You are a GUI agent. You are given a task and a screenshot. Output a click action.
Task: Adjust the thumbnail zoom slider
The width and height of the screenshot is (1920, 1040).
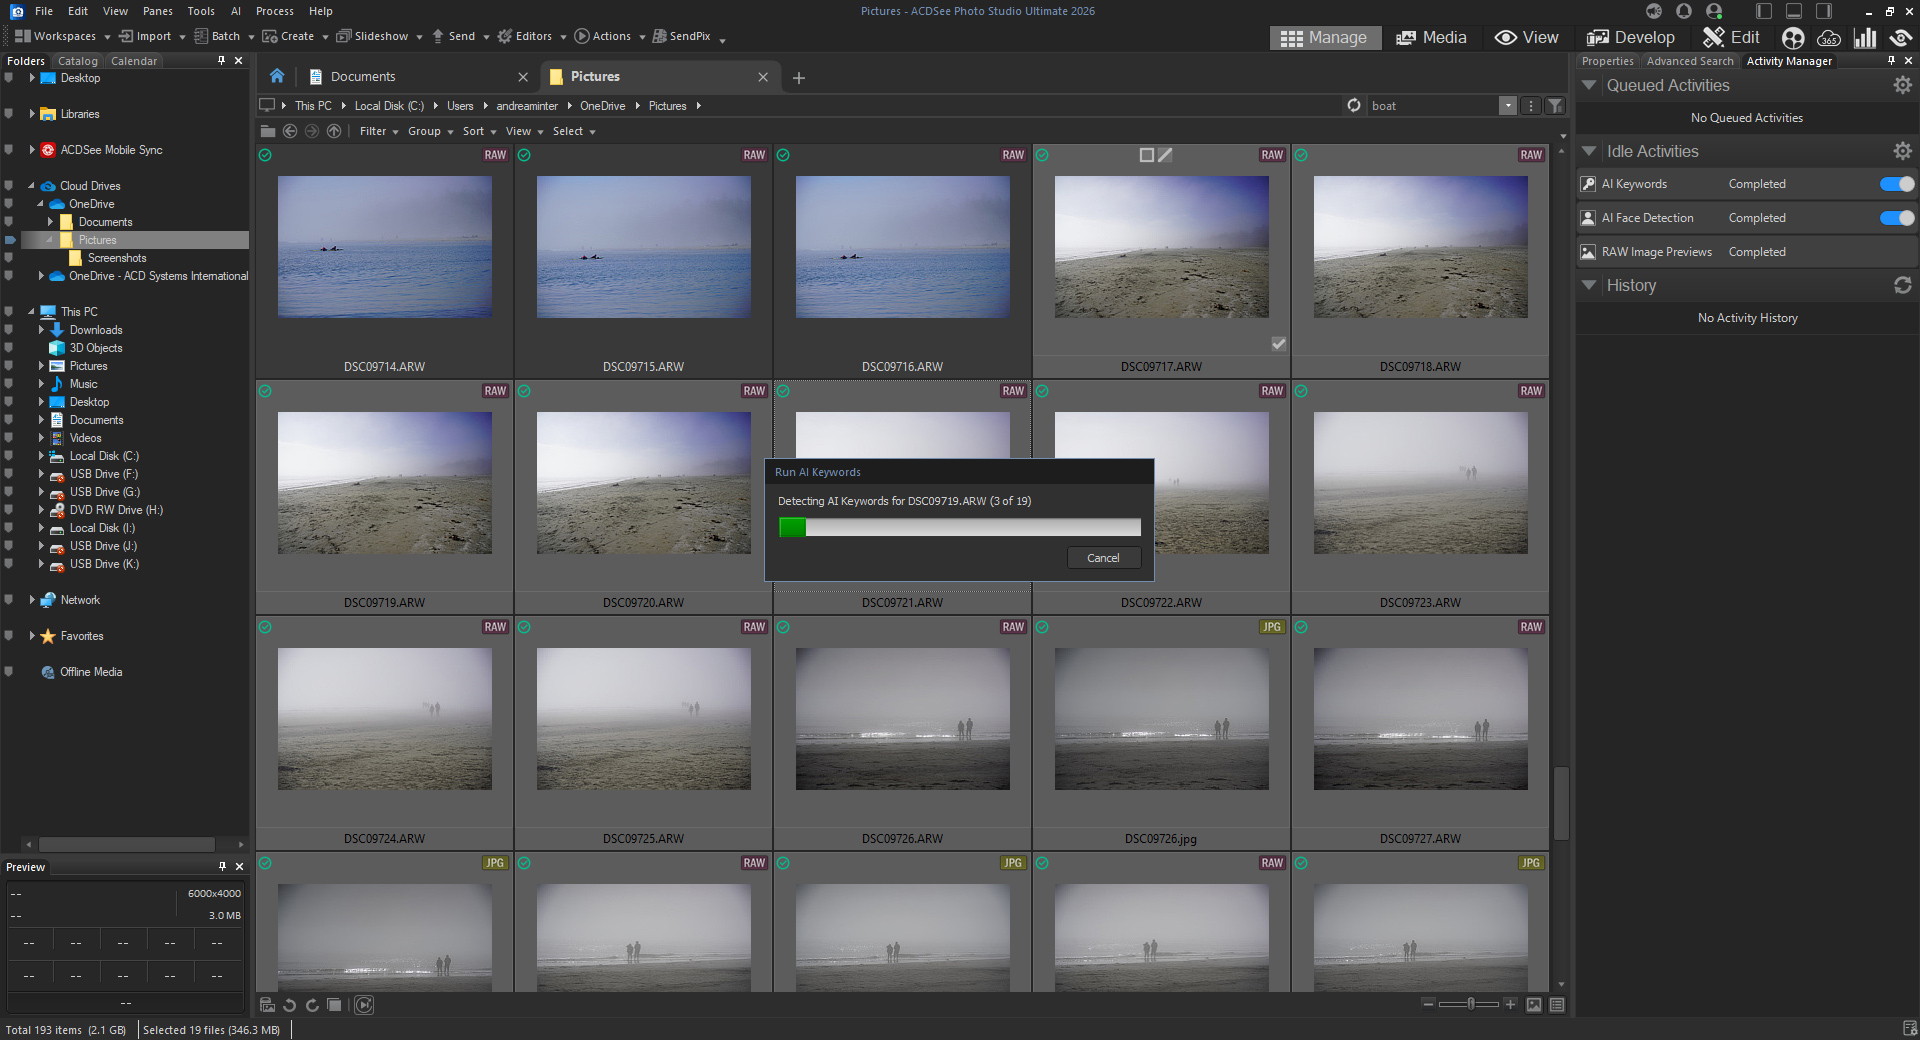click(1470, 1004)
